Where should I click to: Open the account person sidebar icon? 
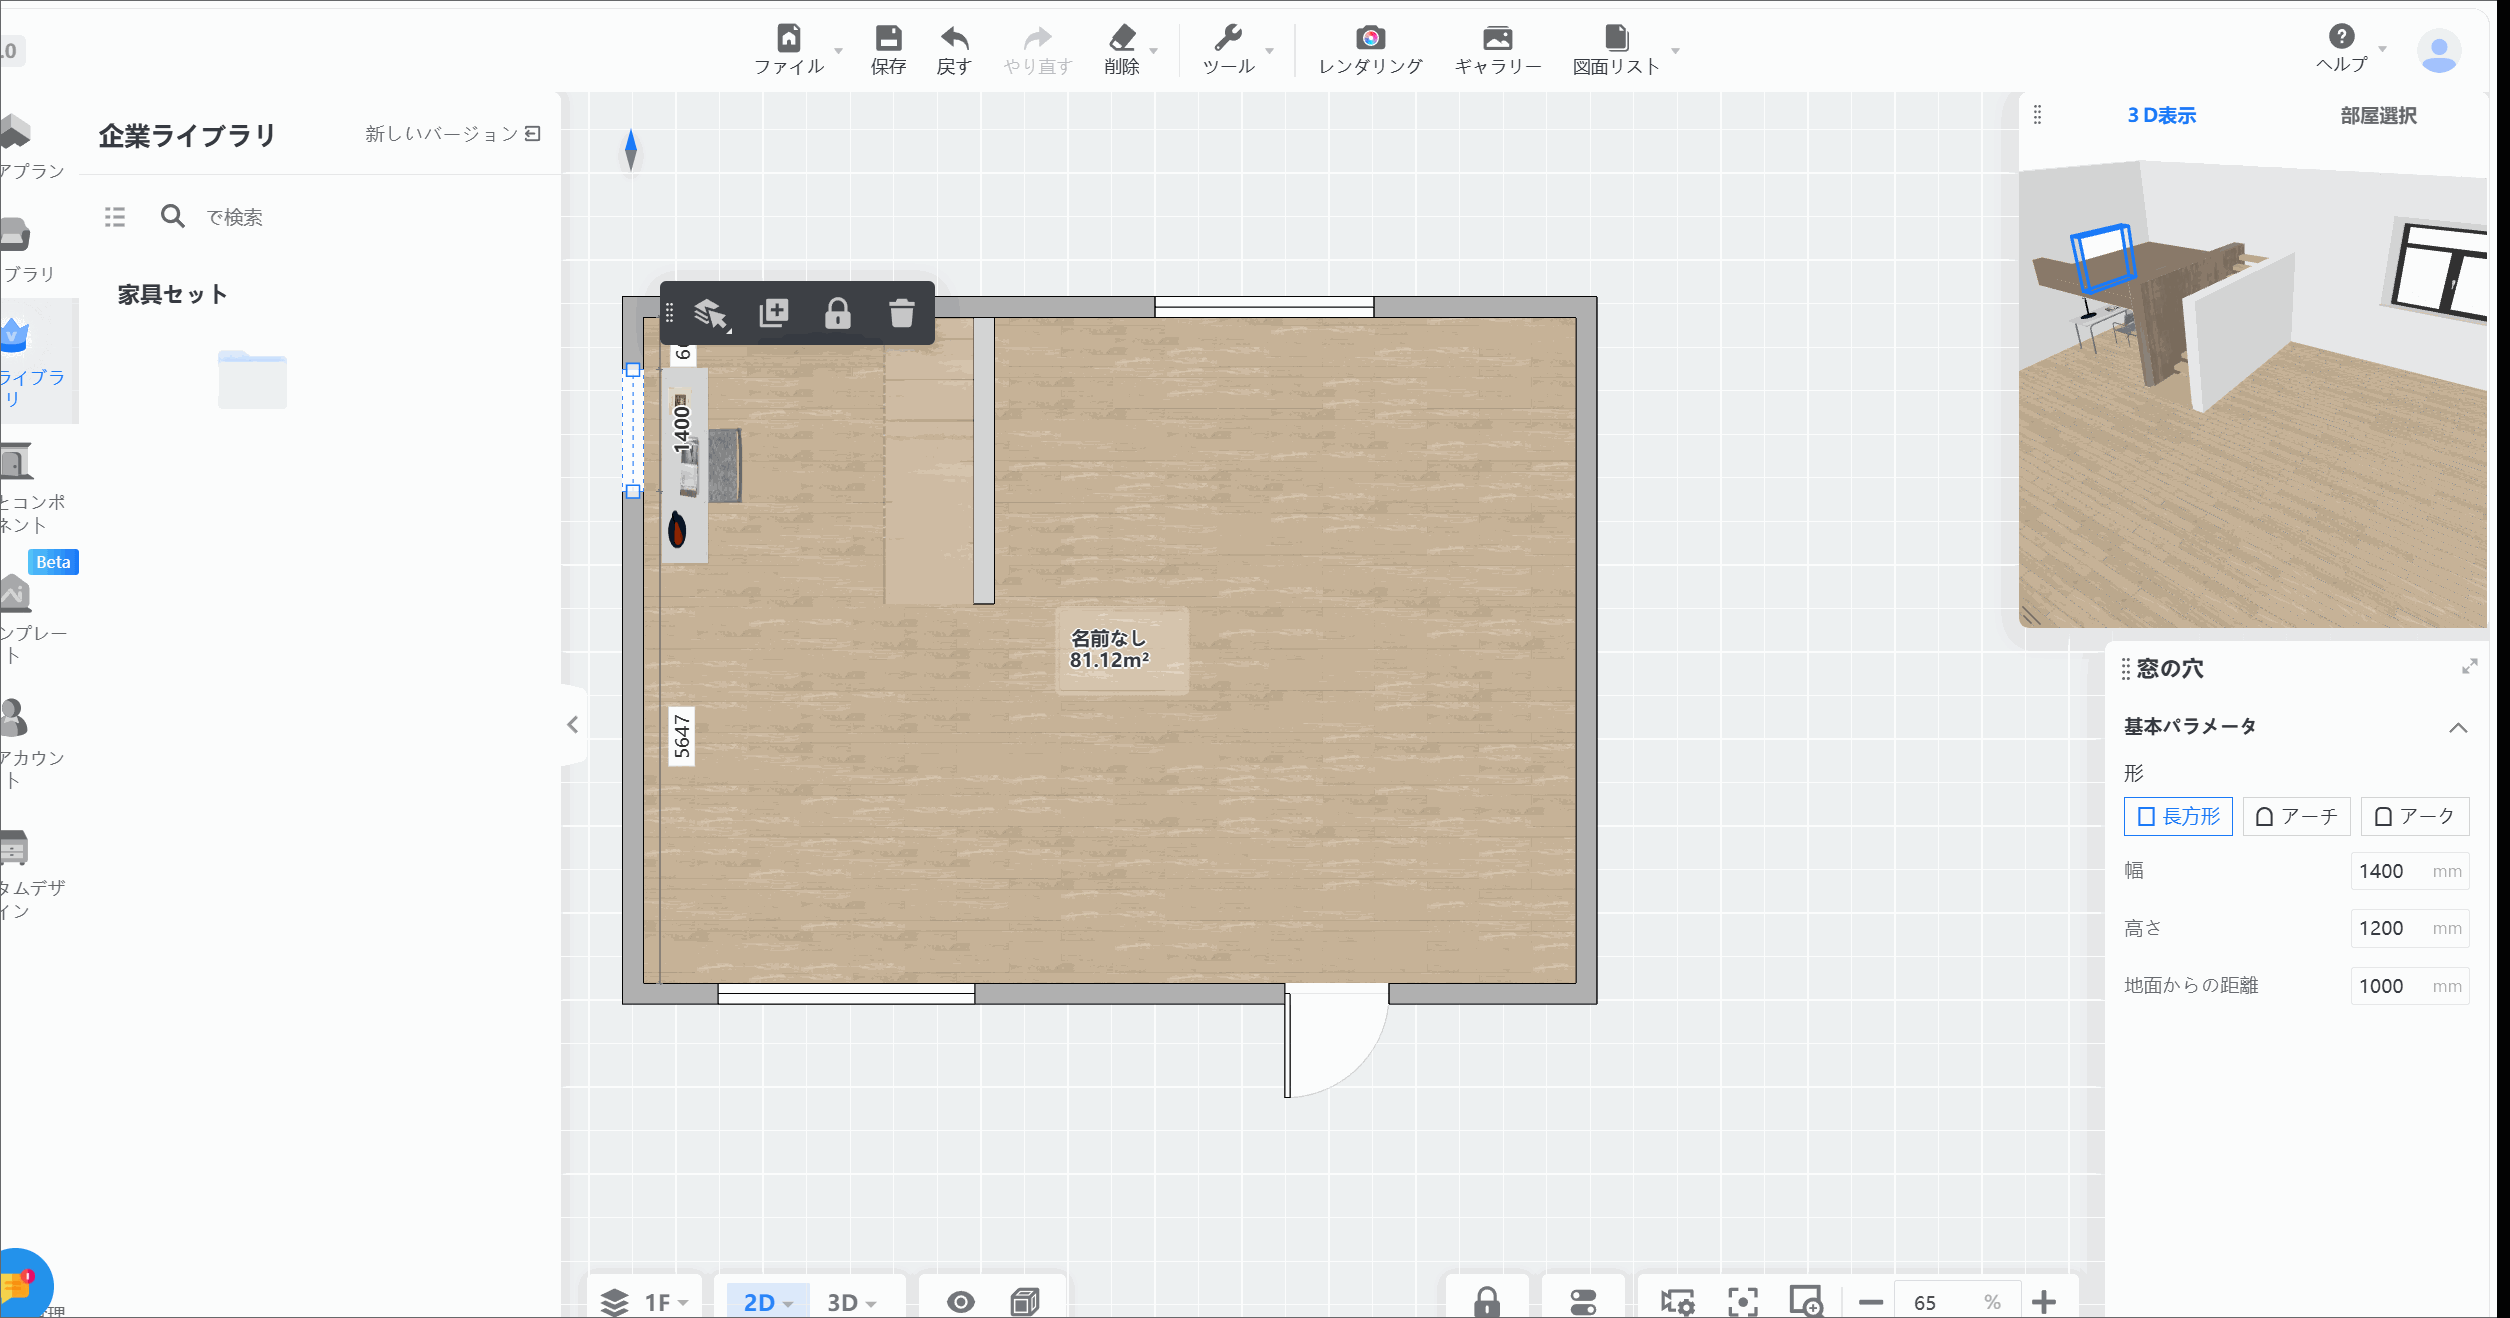[14, 717]
